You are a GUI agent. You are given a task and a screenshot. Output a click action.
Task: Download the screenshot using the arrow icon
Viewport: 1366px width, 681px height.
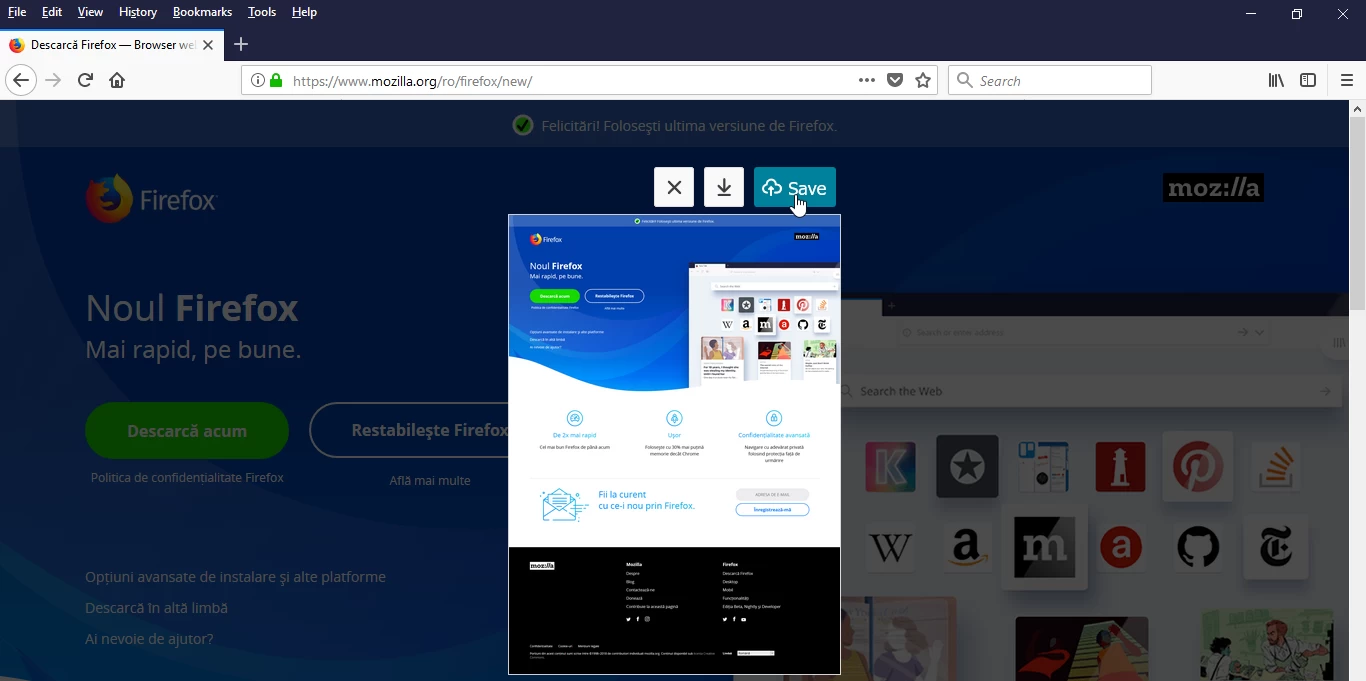tap(724, 187)
